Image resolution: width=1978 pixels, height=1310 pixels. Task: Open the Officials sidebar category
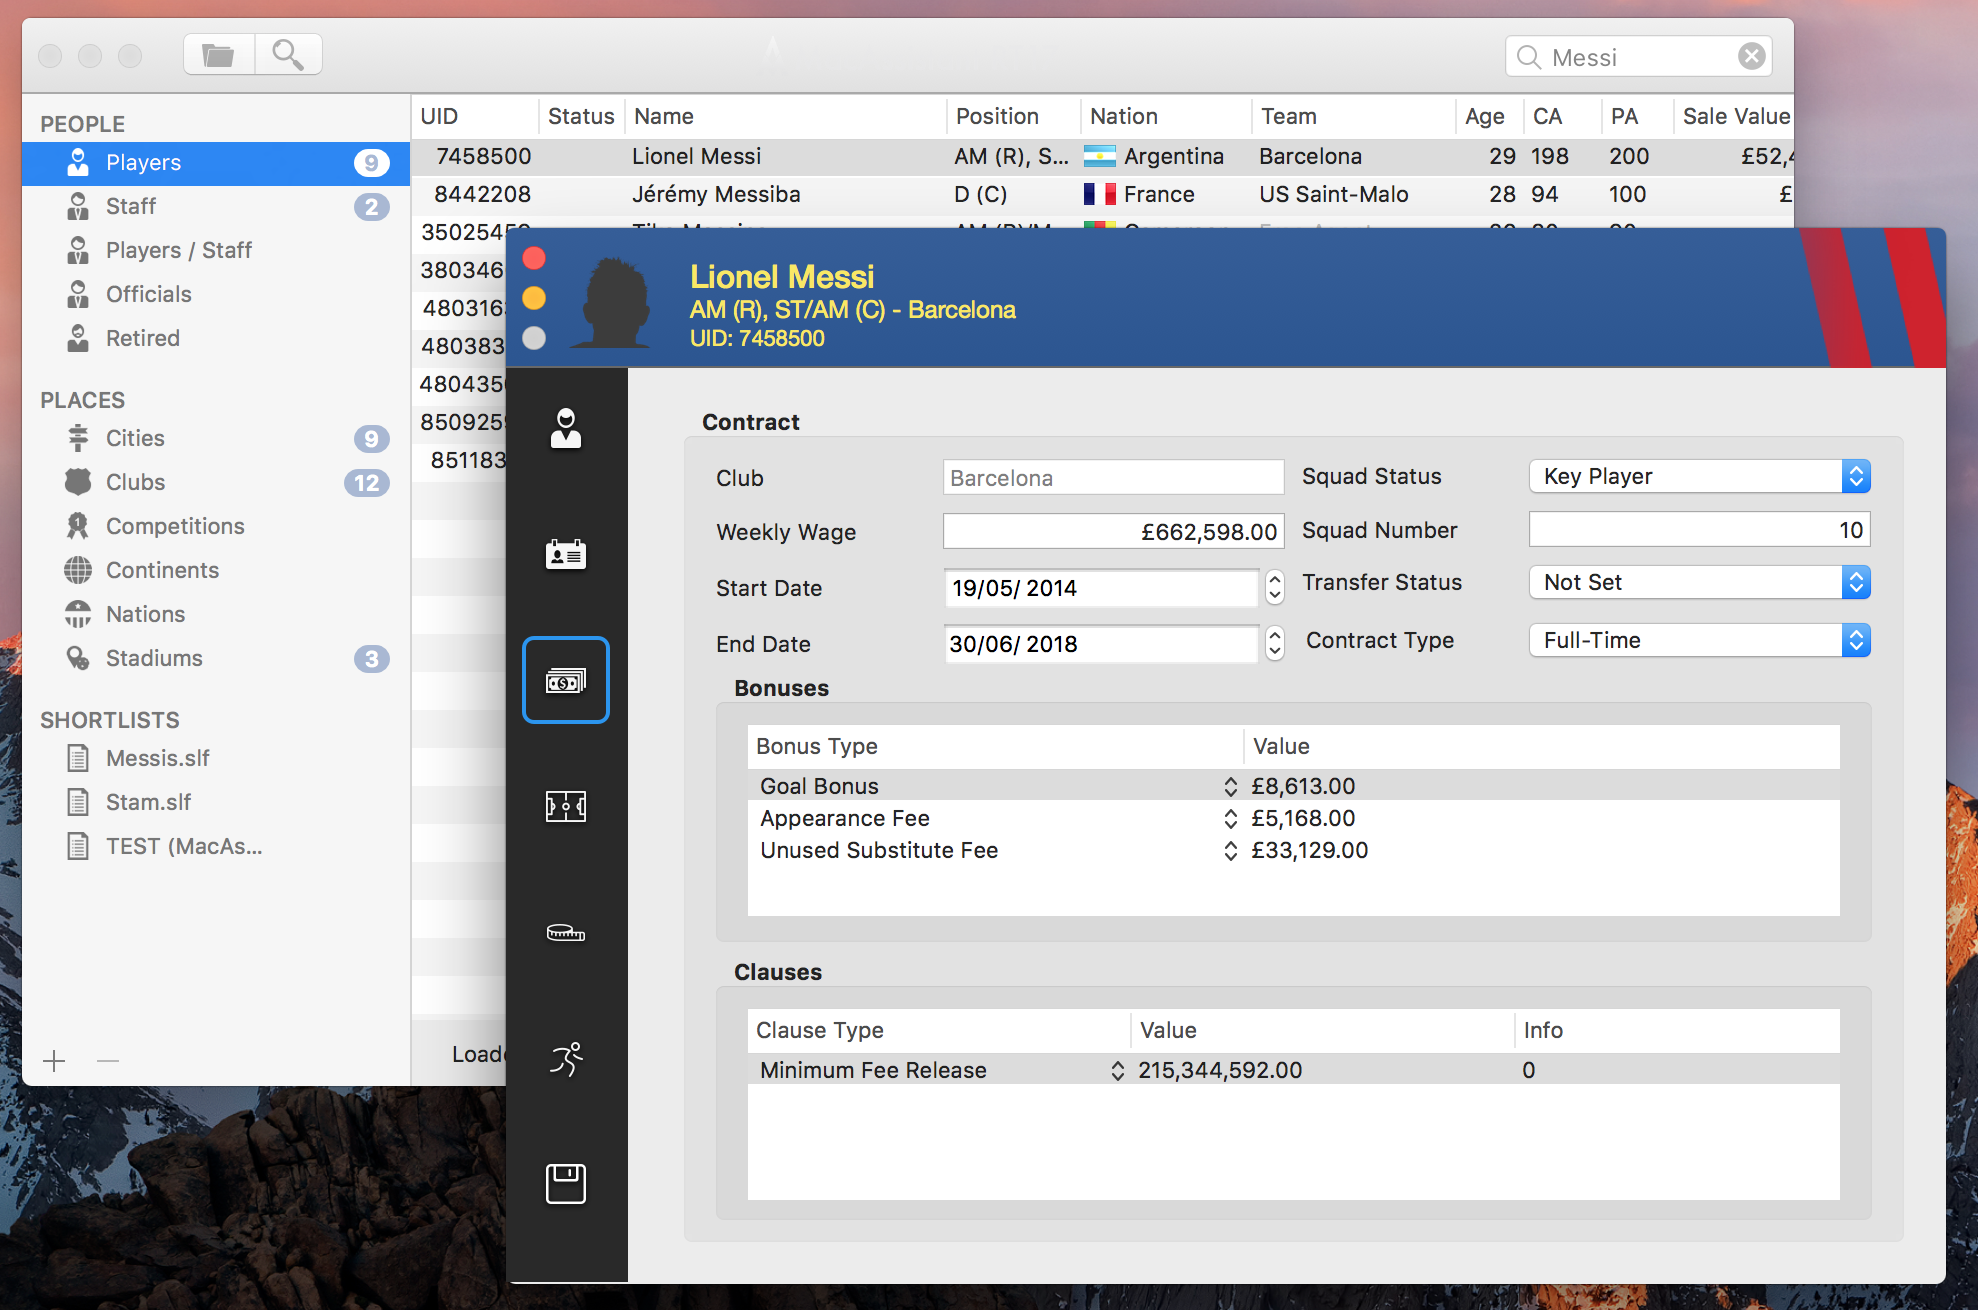(x=216, y=295)
